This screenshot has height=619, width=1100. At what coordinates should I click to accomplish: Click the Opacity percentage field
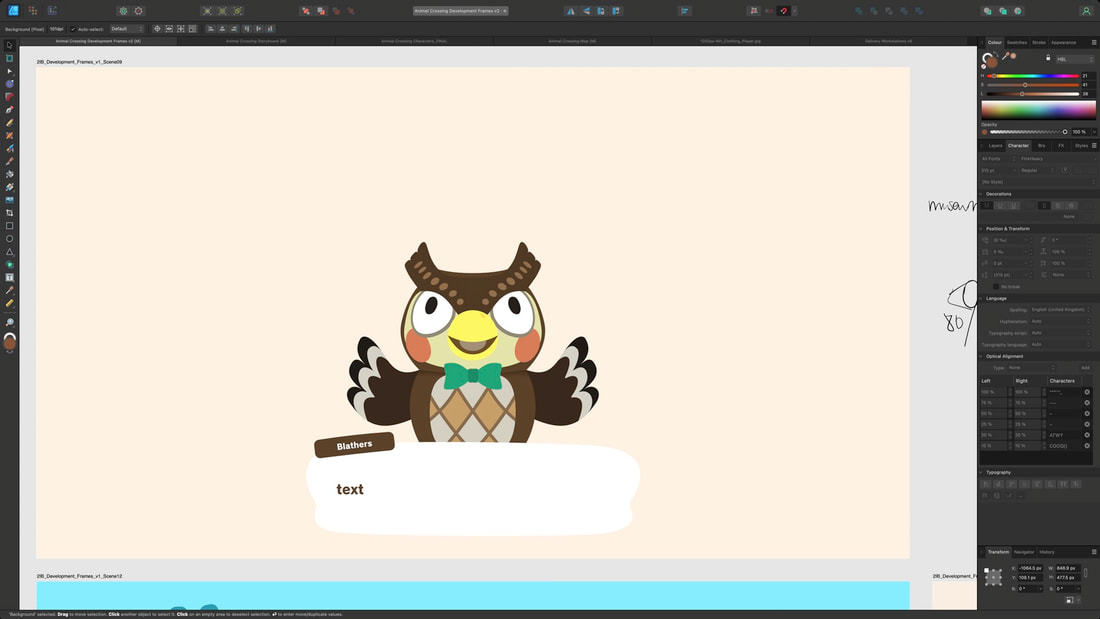(1079, 132)
